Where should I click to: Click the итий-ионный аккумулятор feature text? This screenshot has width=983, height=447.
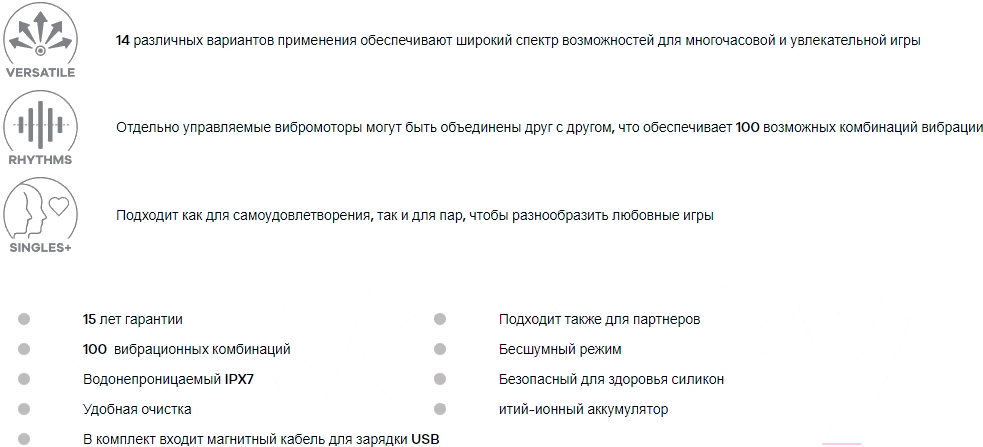[583, 409]
